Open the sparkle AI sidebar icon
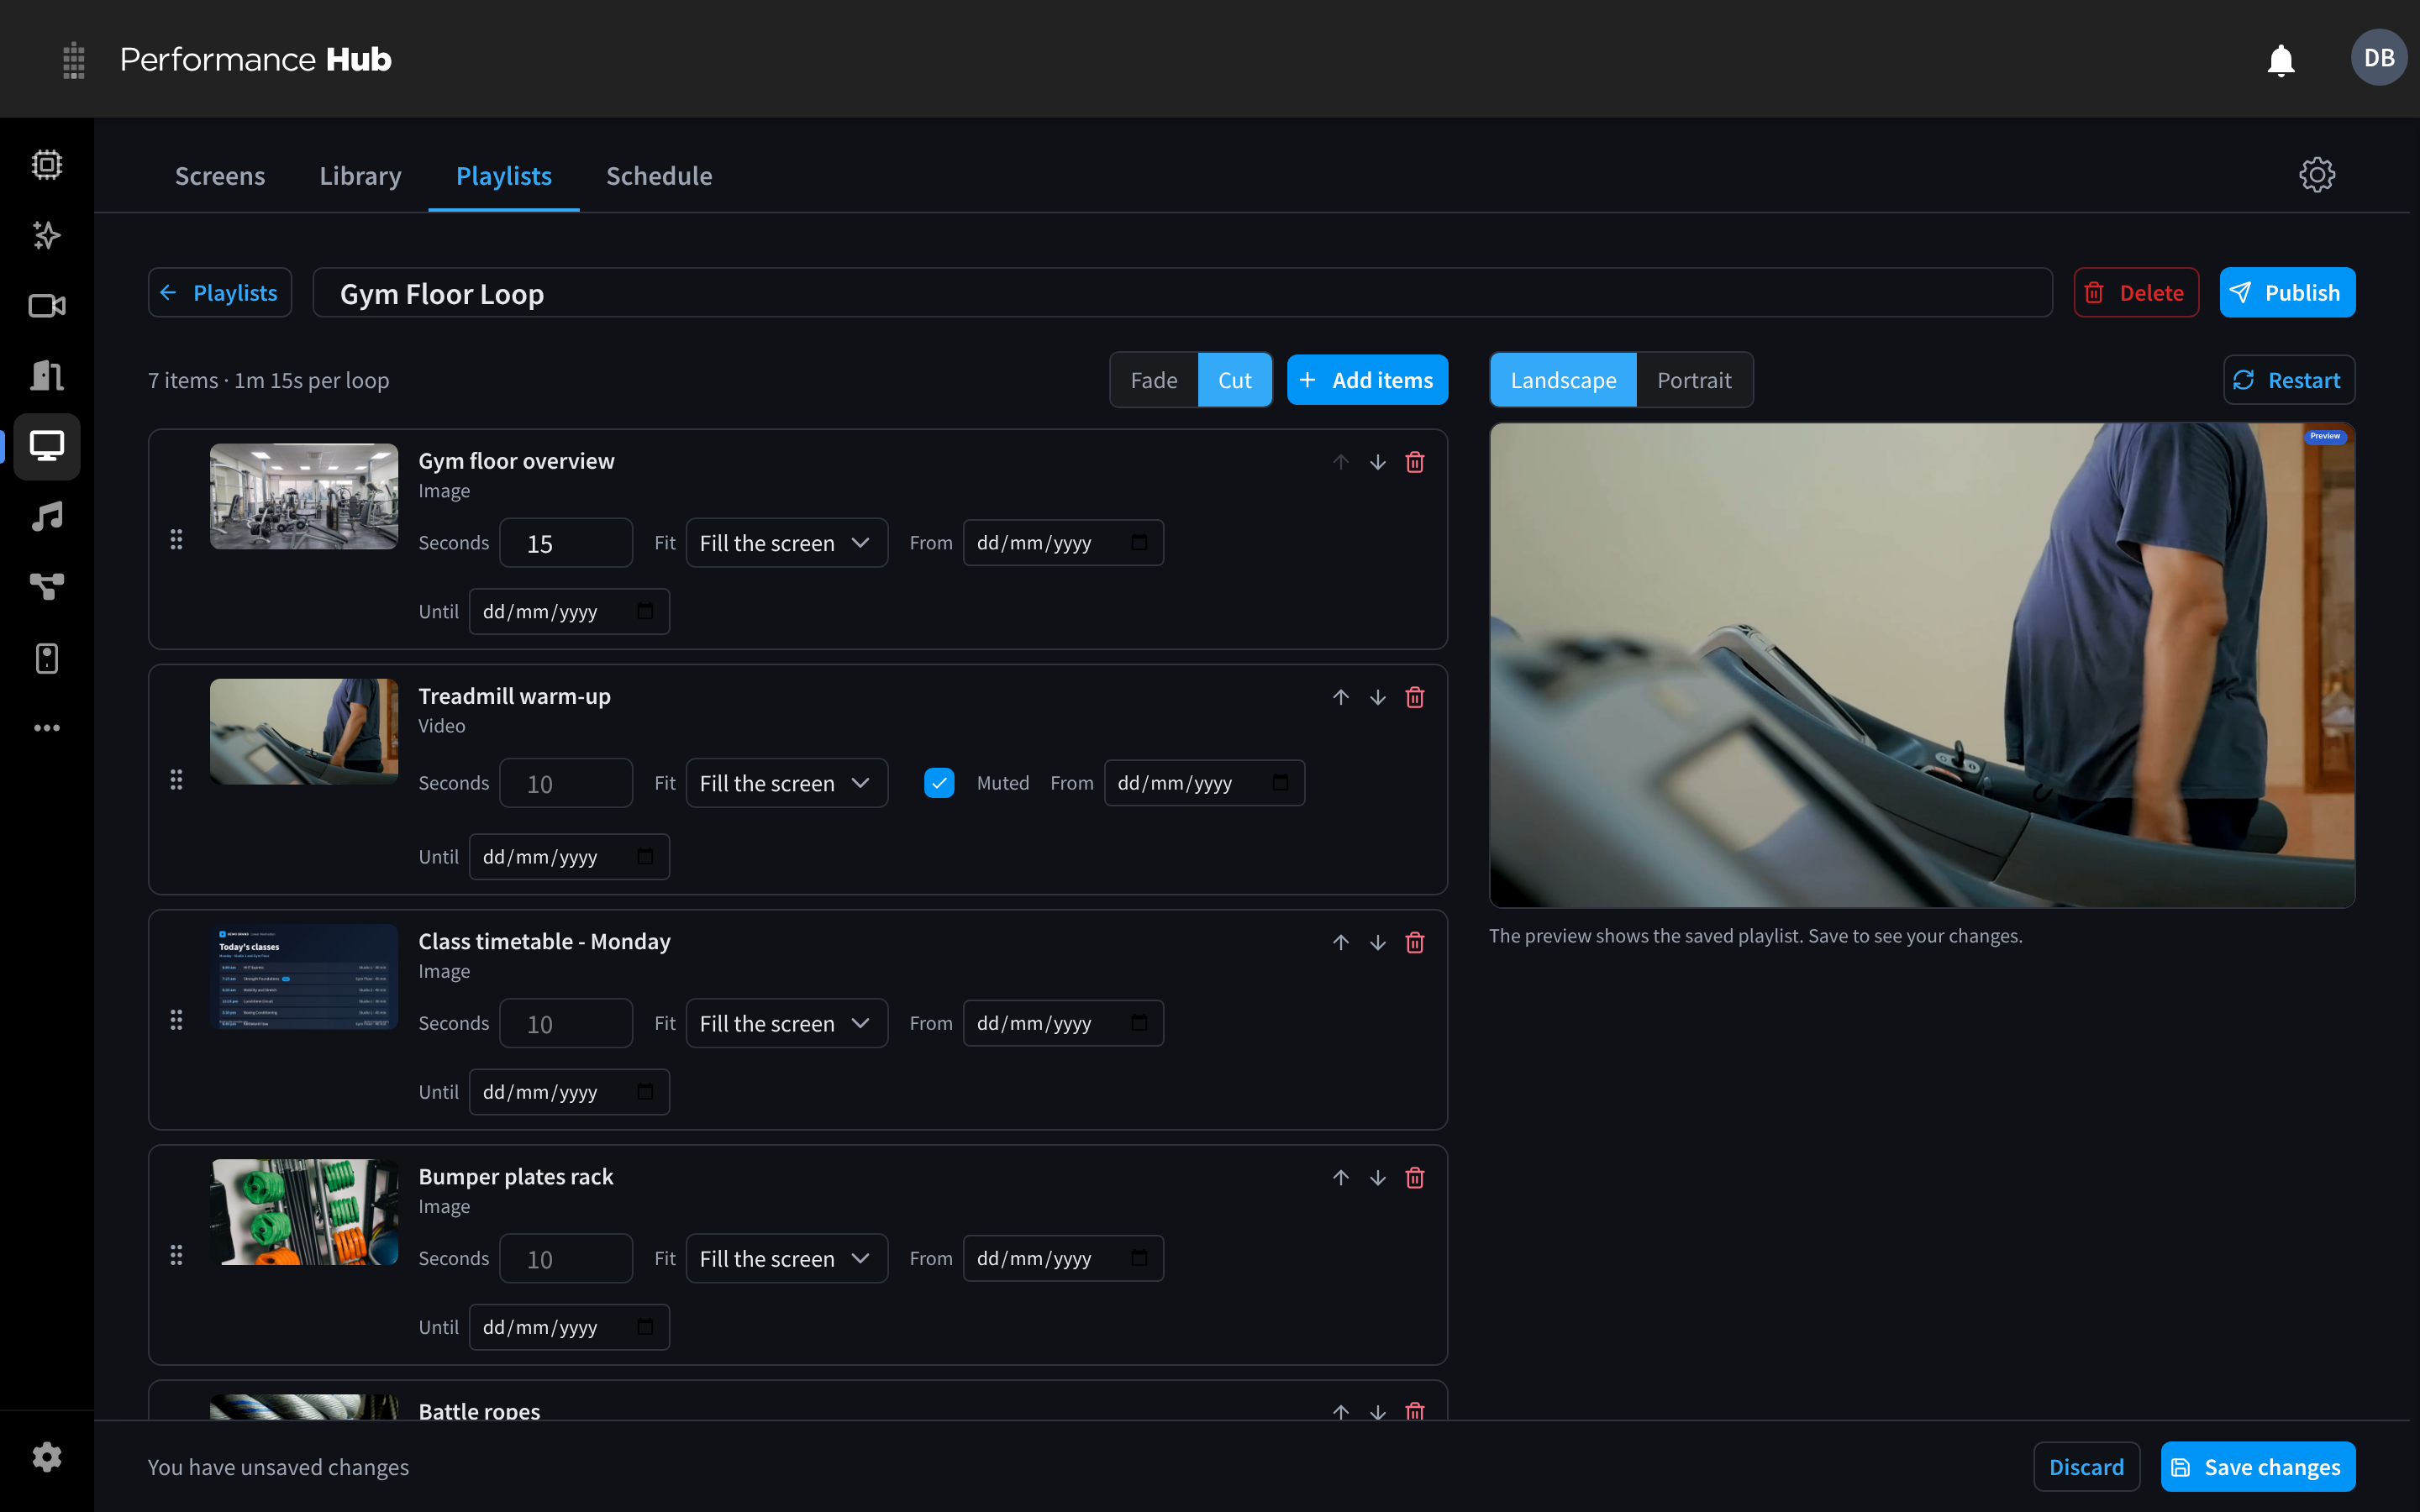The height and width of the screenshot is (1512, 2420). tap(47, 235)
